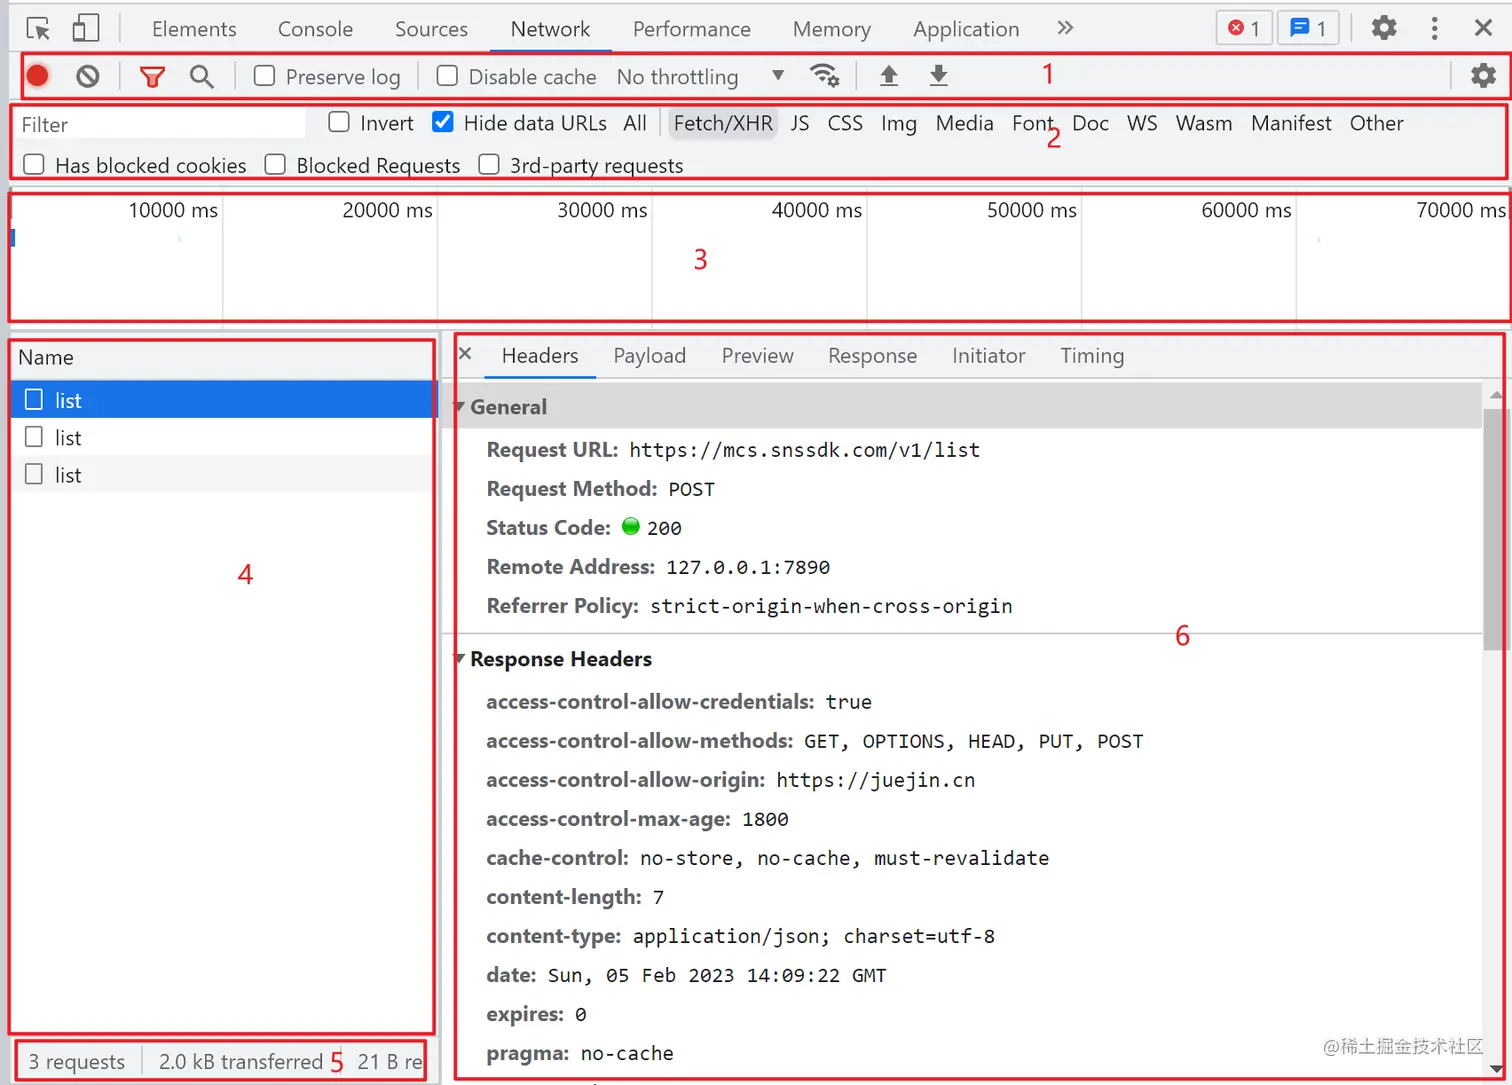Viewport: 1512px width, 1085px height.
Task: Enable the Preserve log checkbox
Action: point(264,76)
